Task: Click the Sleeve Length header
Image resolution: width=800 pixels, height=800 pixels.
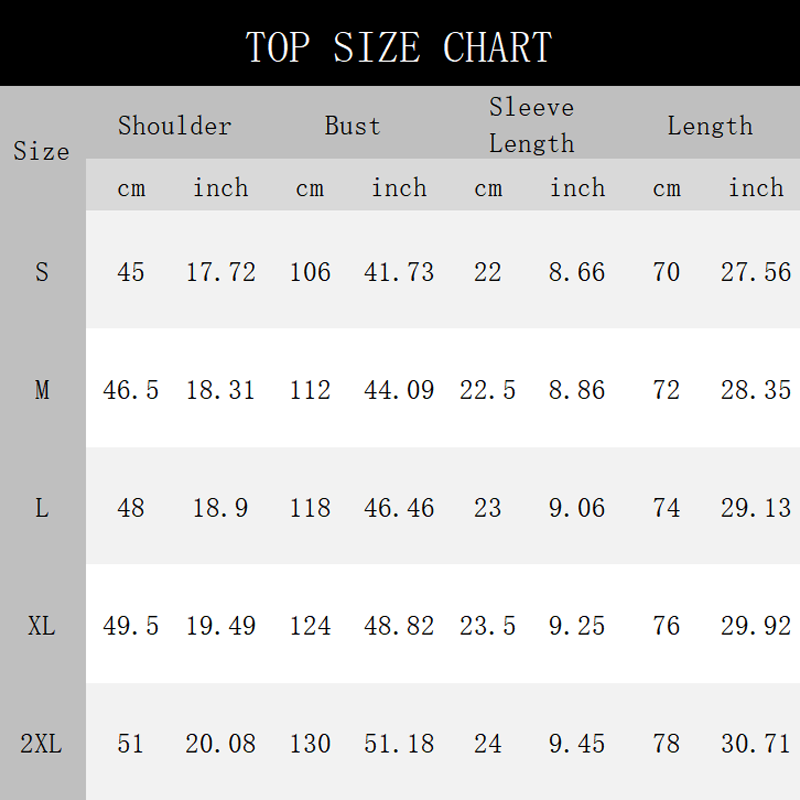Action: pyautogui.click(x=532, y=126)
